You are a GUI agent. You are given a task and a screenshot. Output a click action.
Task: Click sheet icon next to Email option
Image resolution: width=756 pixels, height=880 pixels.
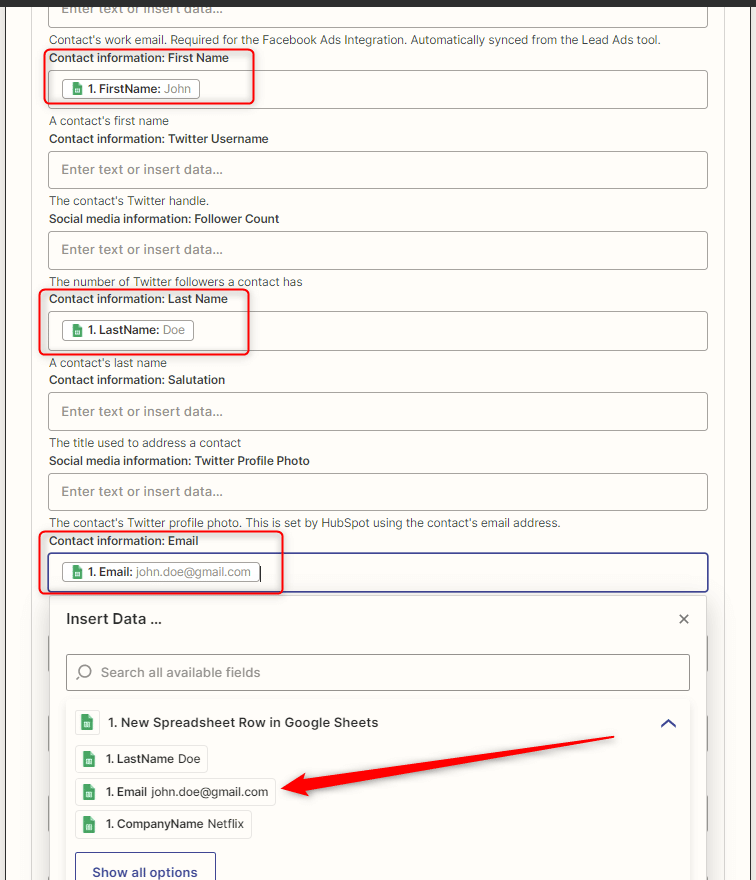[89, 792]
